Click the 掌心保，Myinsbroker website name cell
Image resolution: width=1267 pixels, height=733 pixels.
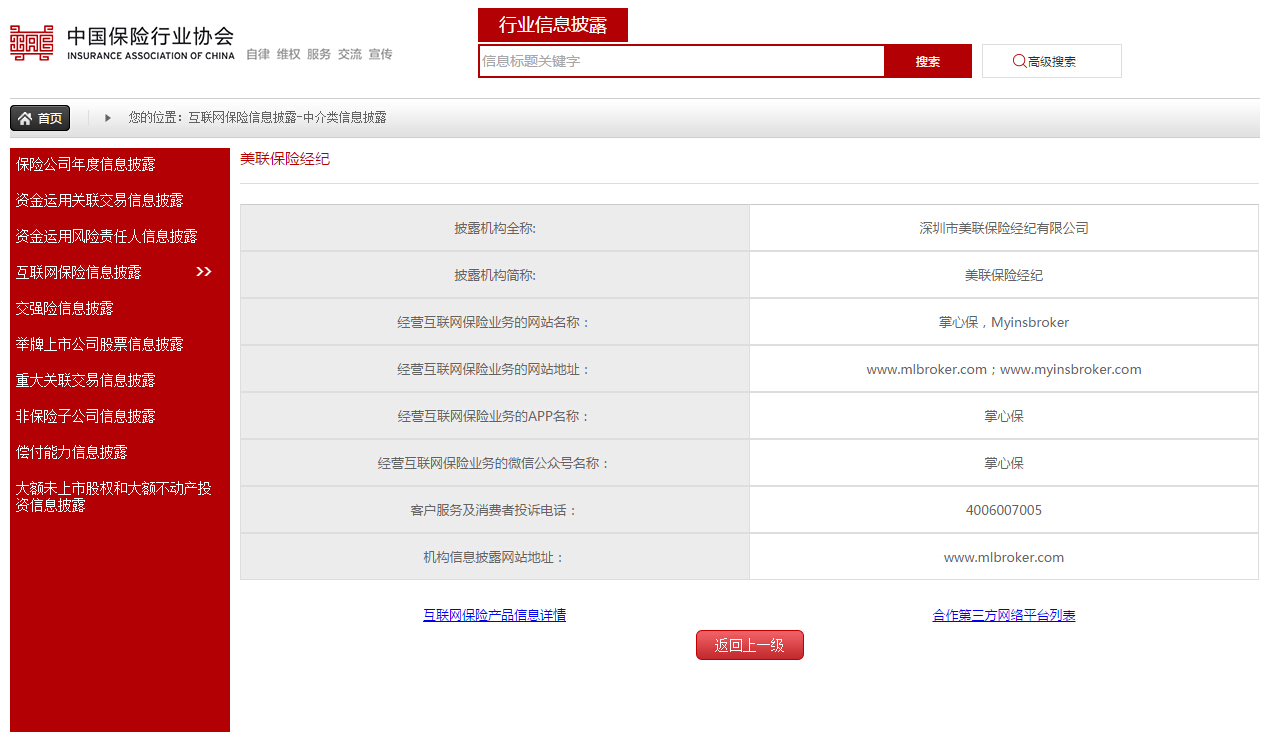[x=1004, y=322]
